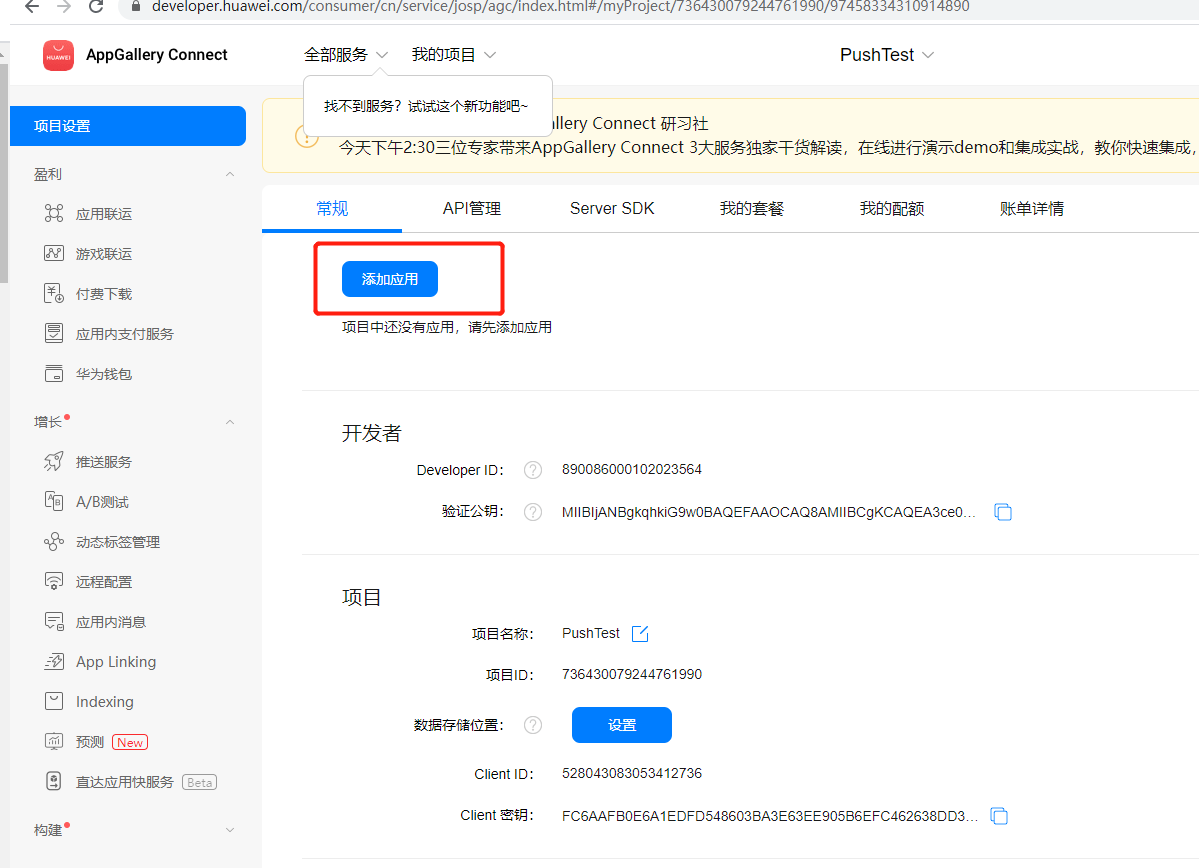1199x868 pixels.
Task: Click the help icon beside 数据存储位置
Action: point(533,725)
